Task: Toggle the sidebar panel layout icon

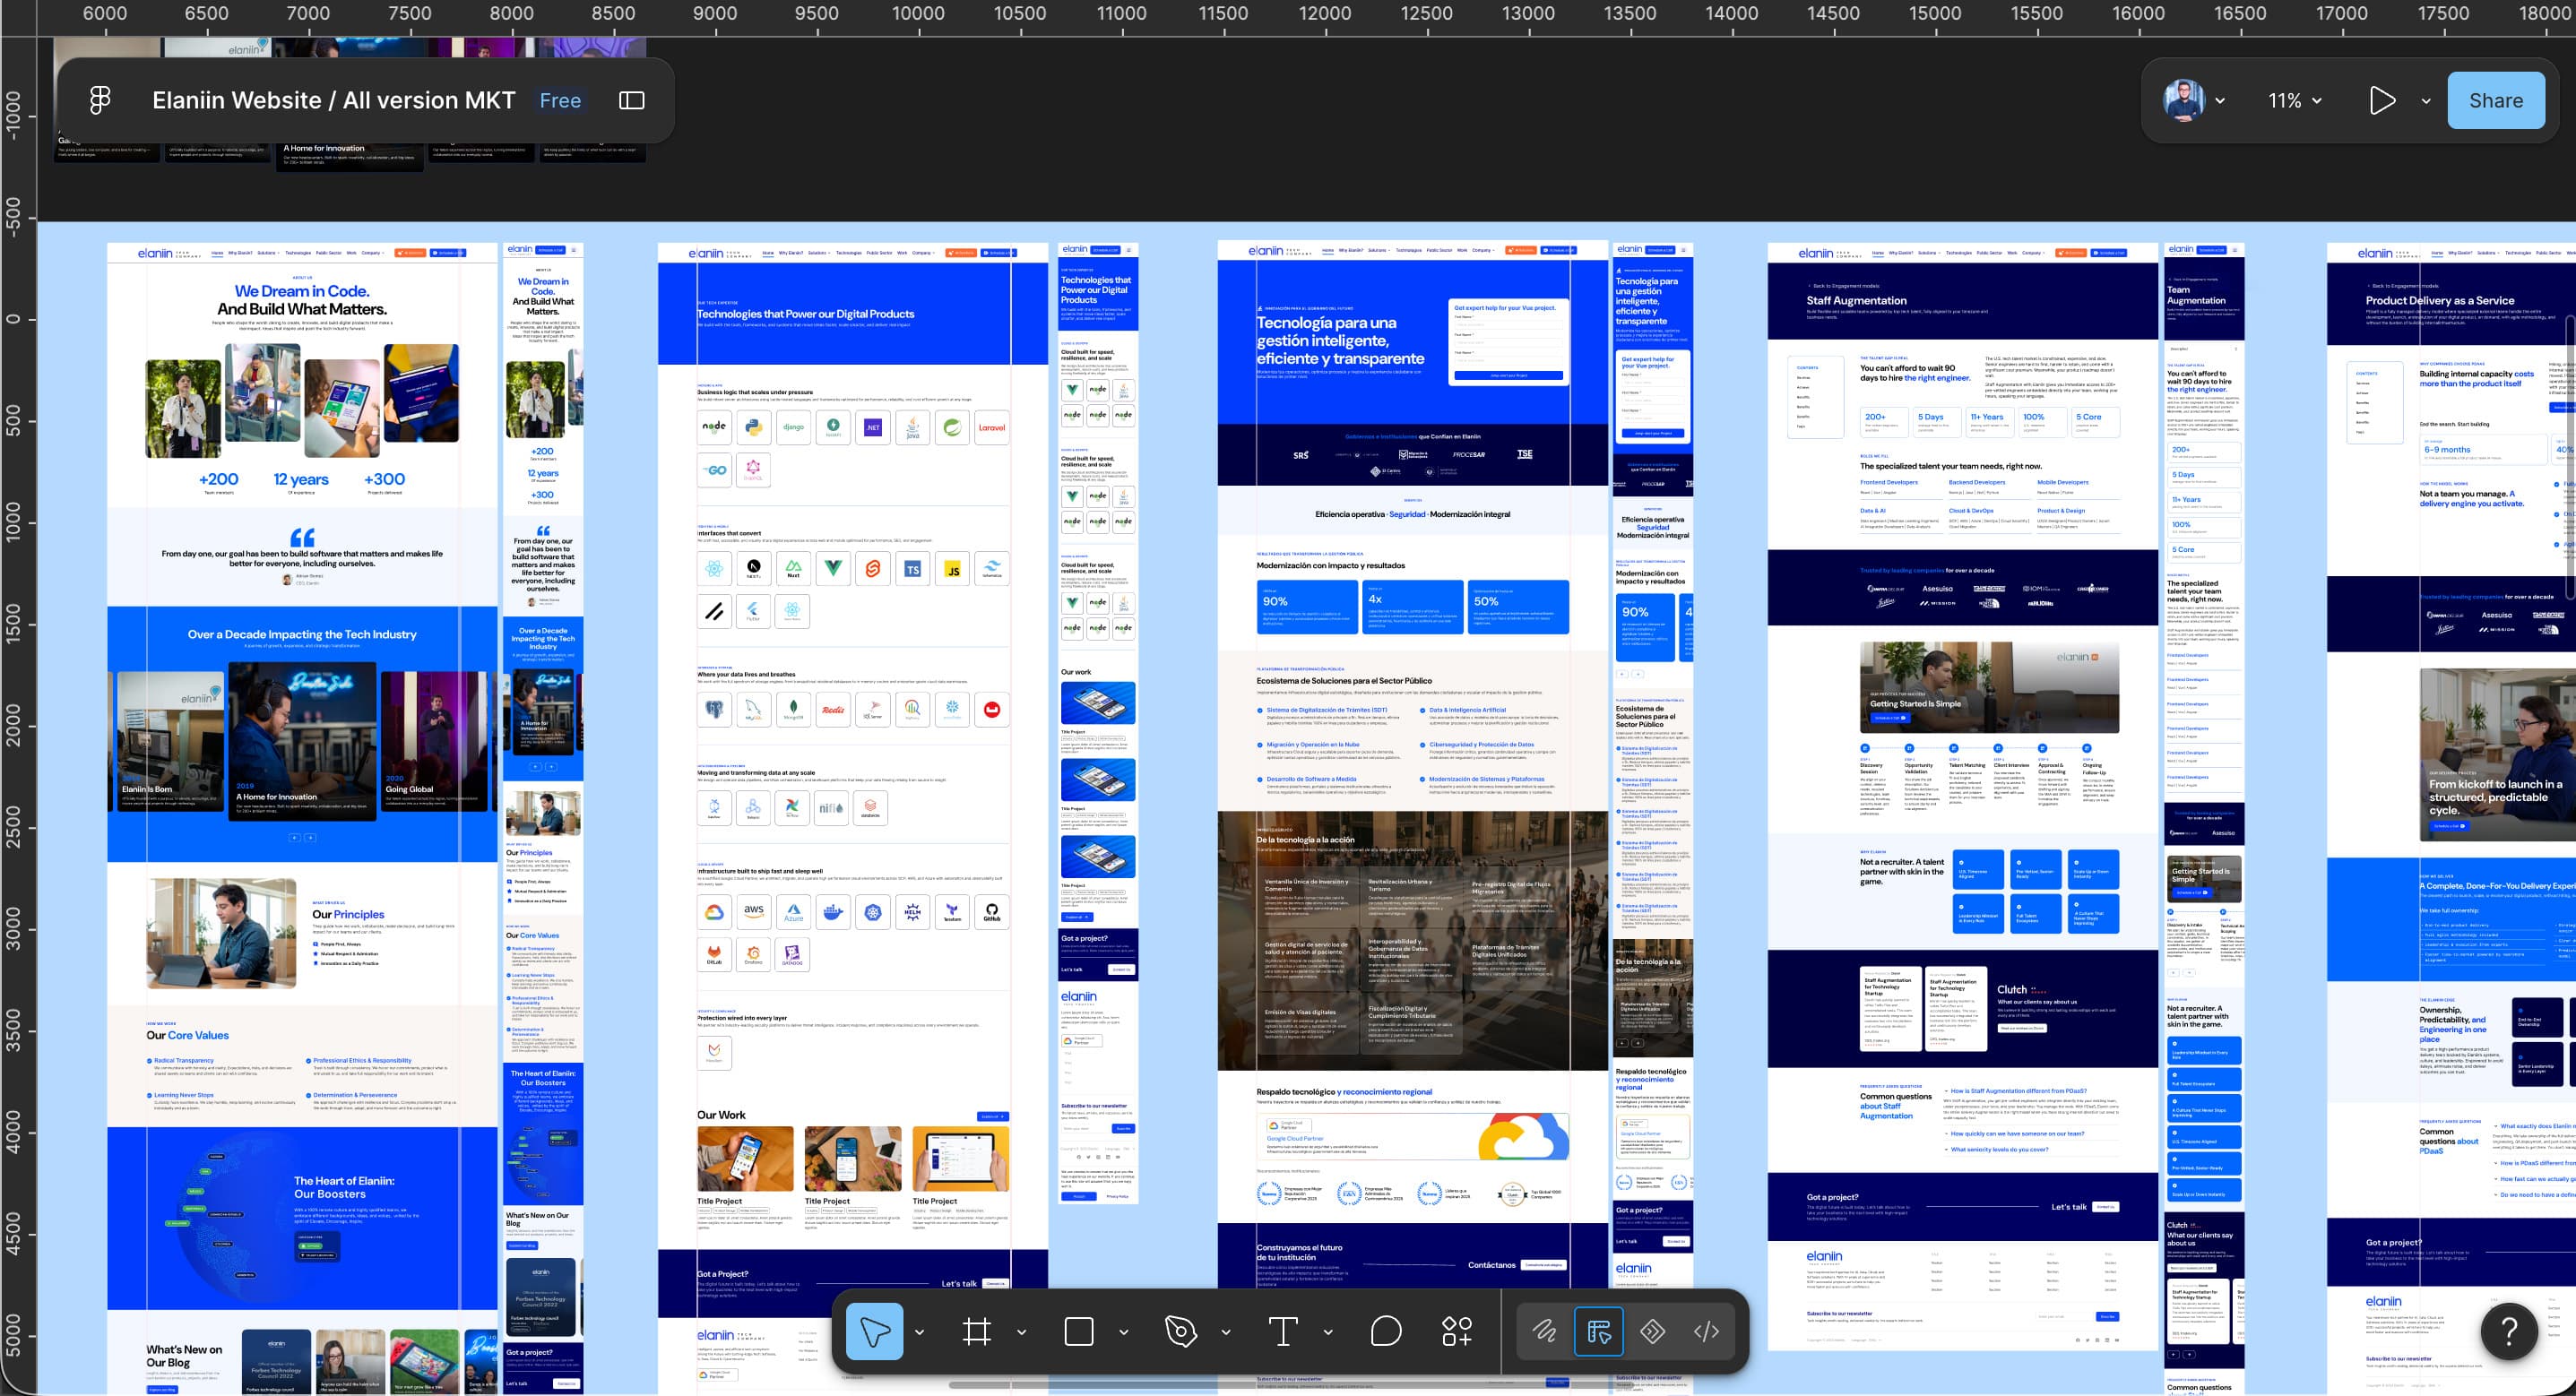Action: (x=632, y=100)
